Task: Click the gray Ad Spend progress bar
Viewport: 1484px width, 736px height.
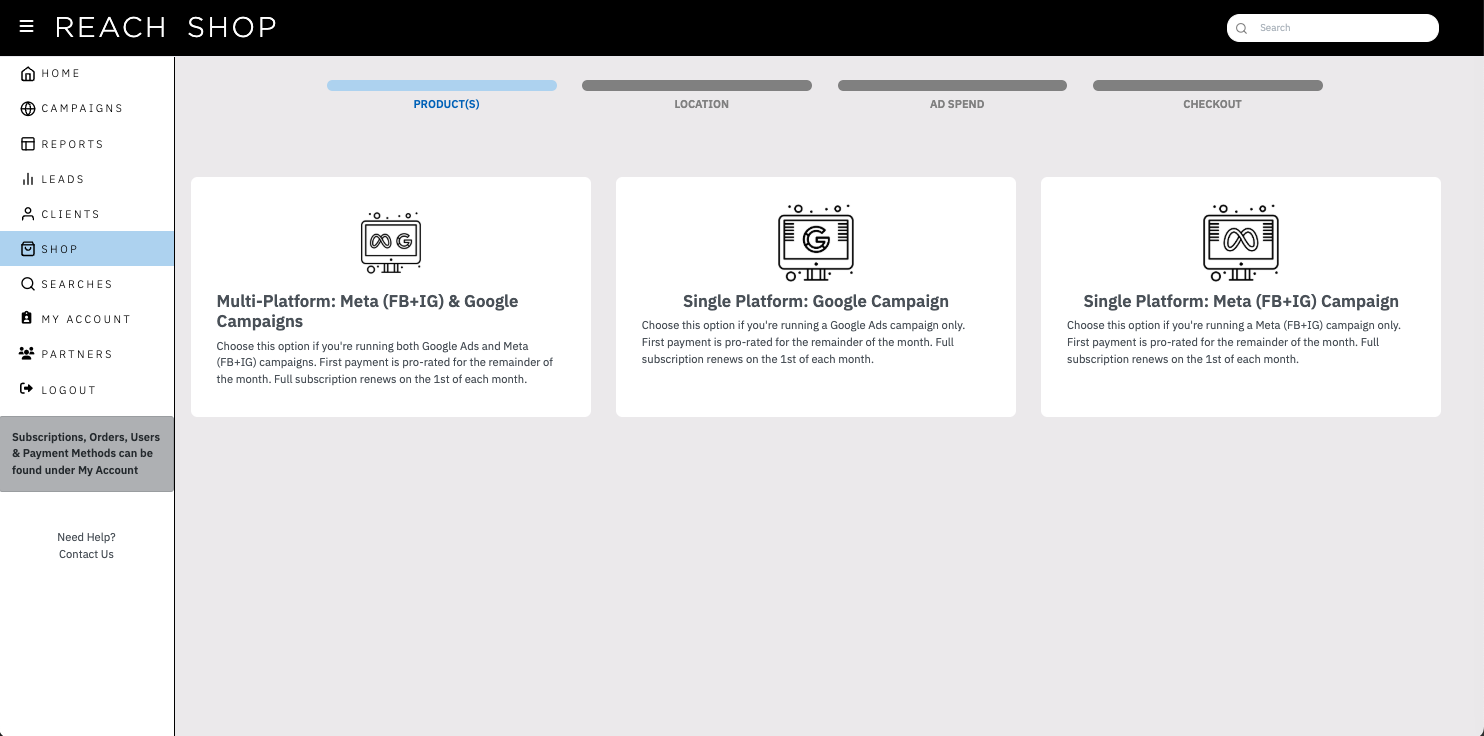Action: tap(952, 86)
